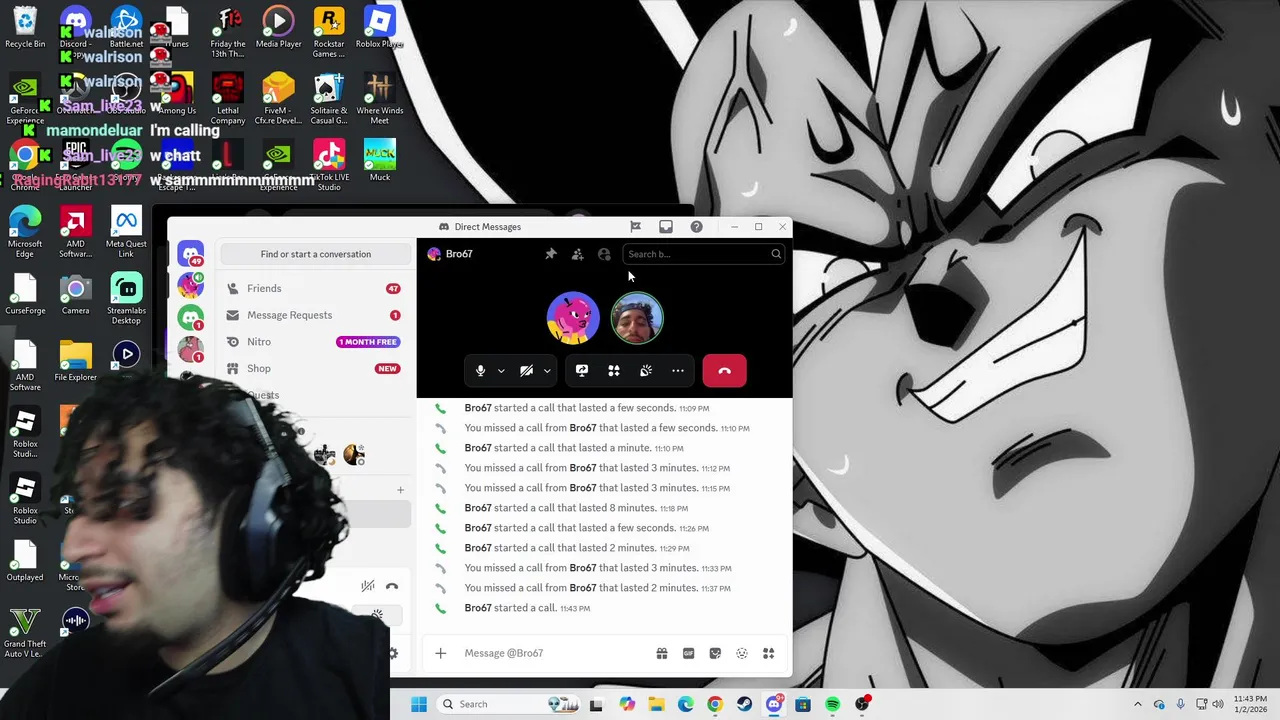The width and height of the screenshot is (1280, 720).
Task: Select Muck desktop icon
Action: pos(380,160)
